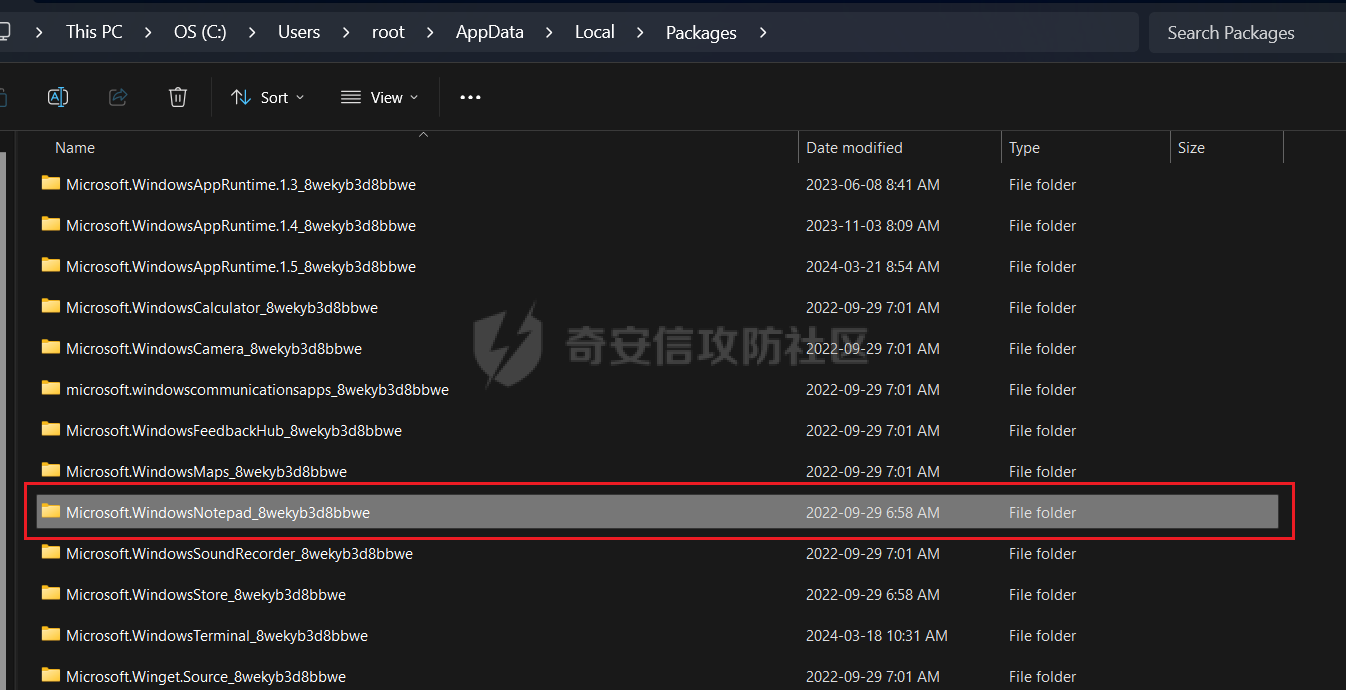The width and height of the screenshot is (1346, 690).
Task: Click folder icon of WindowsTerminal row
Action: 51,634
